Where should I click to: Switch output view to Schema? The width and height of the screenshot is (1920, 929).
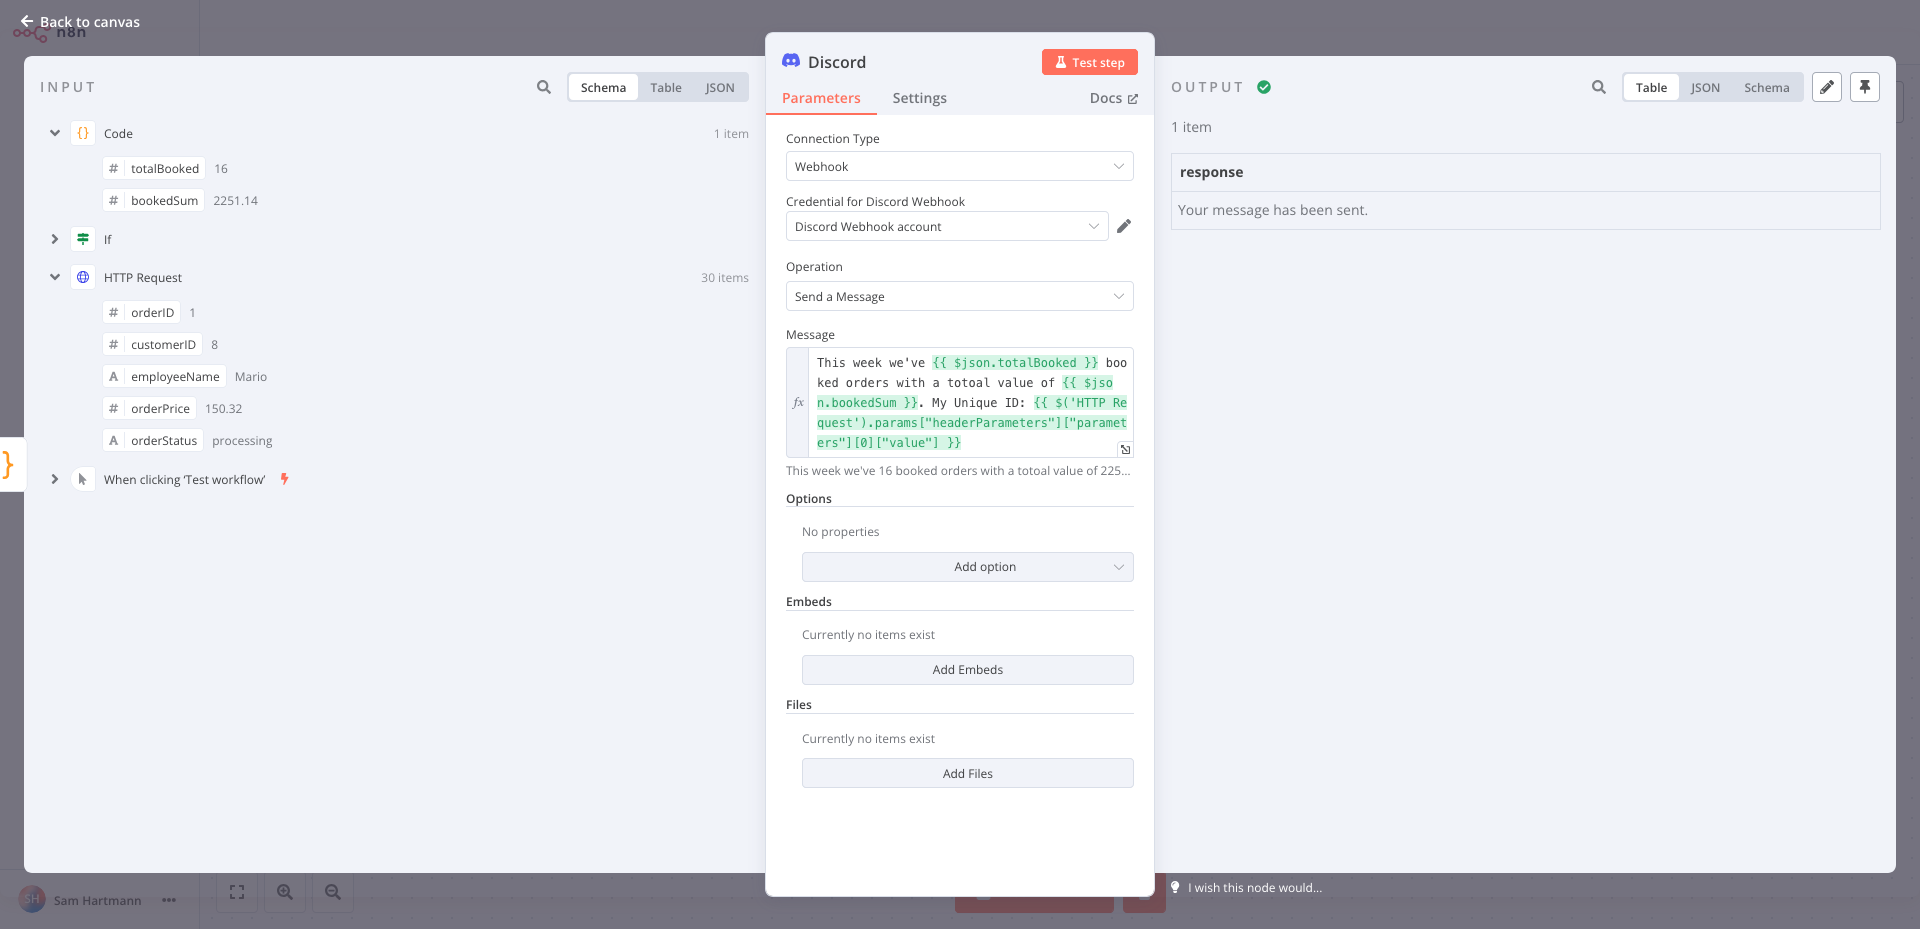1766,88
